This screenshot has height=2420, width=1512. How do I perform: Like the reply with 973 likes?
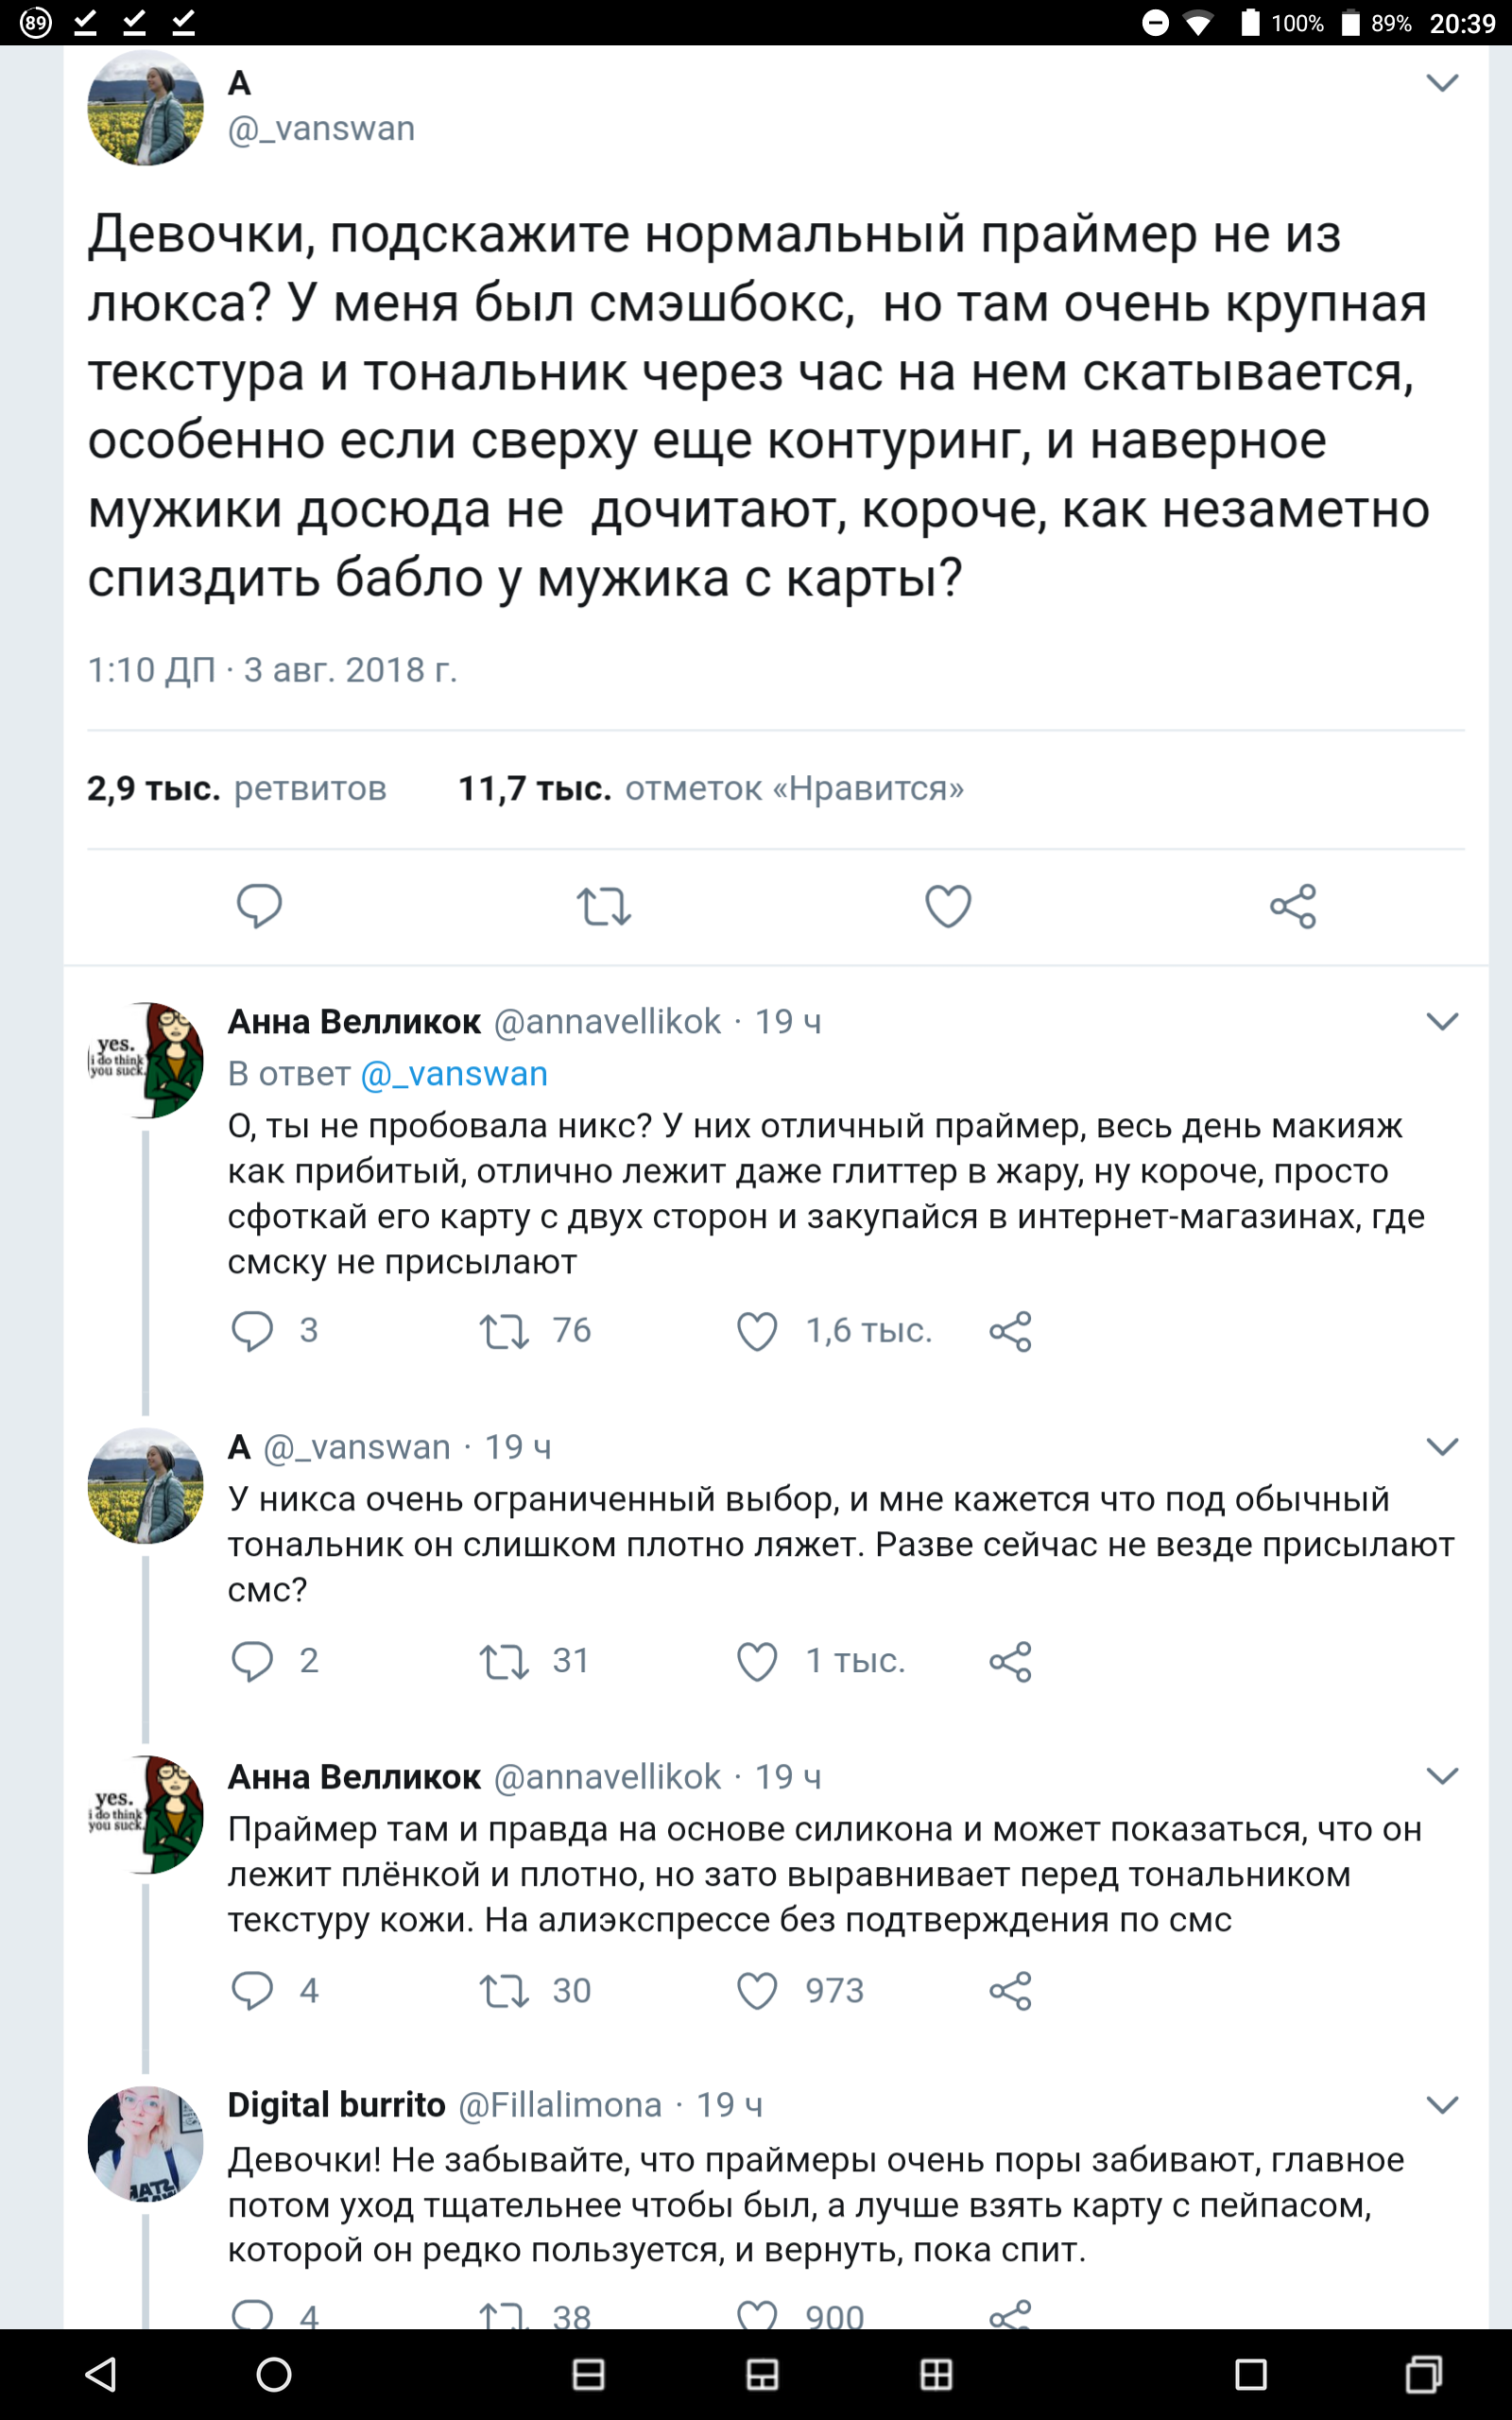(x=757, y=1990)
